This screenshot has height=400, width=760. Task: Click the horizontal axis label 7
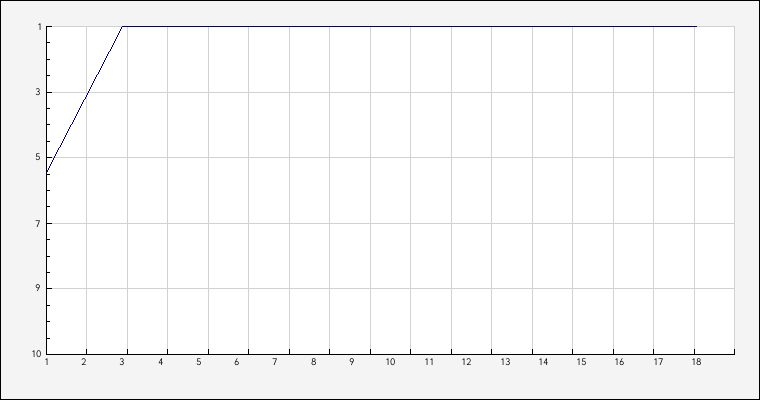(275, 362)
